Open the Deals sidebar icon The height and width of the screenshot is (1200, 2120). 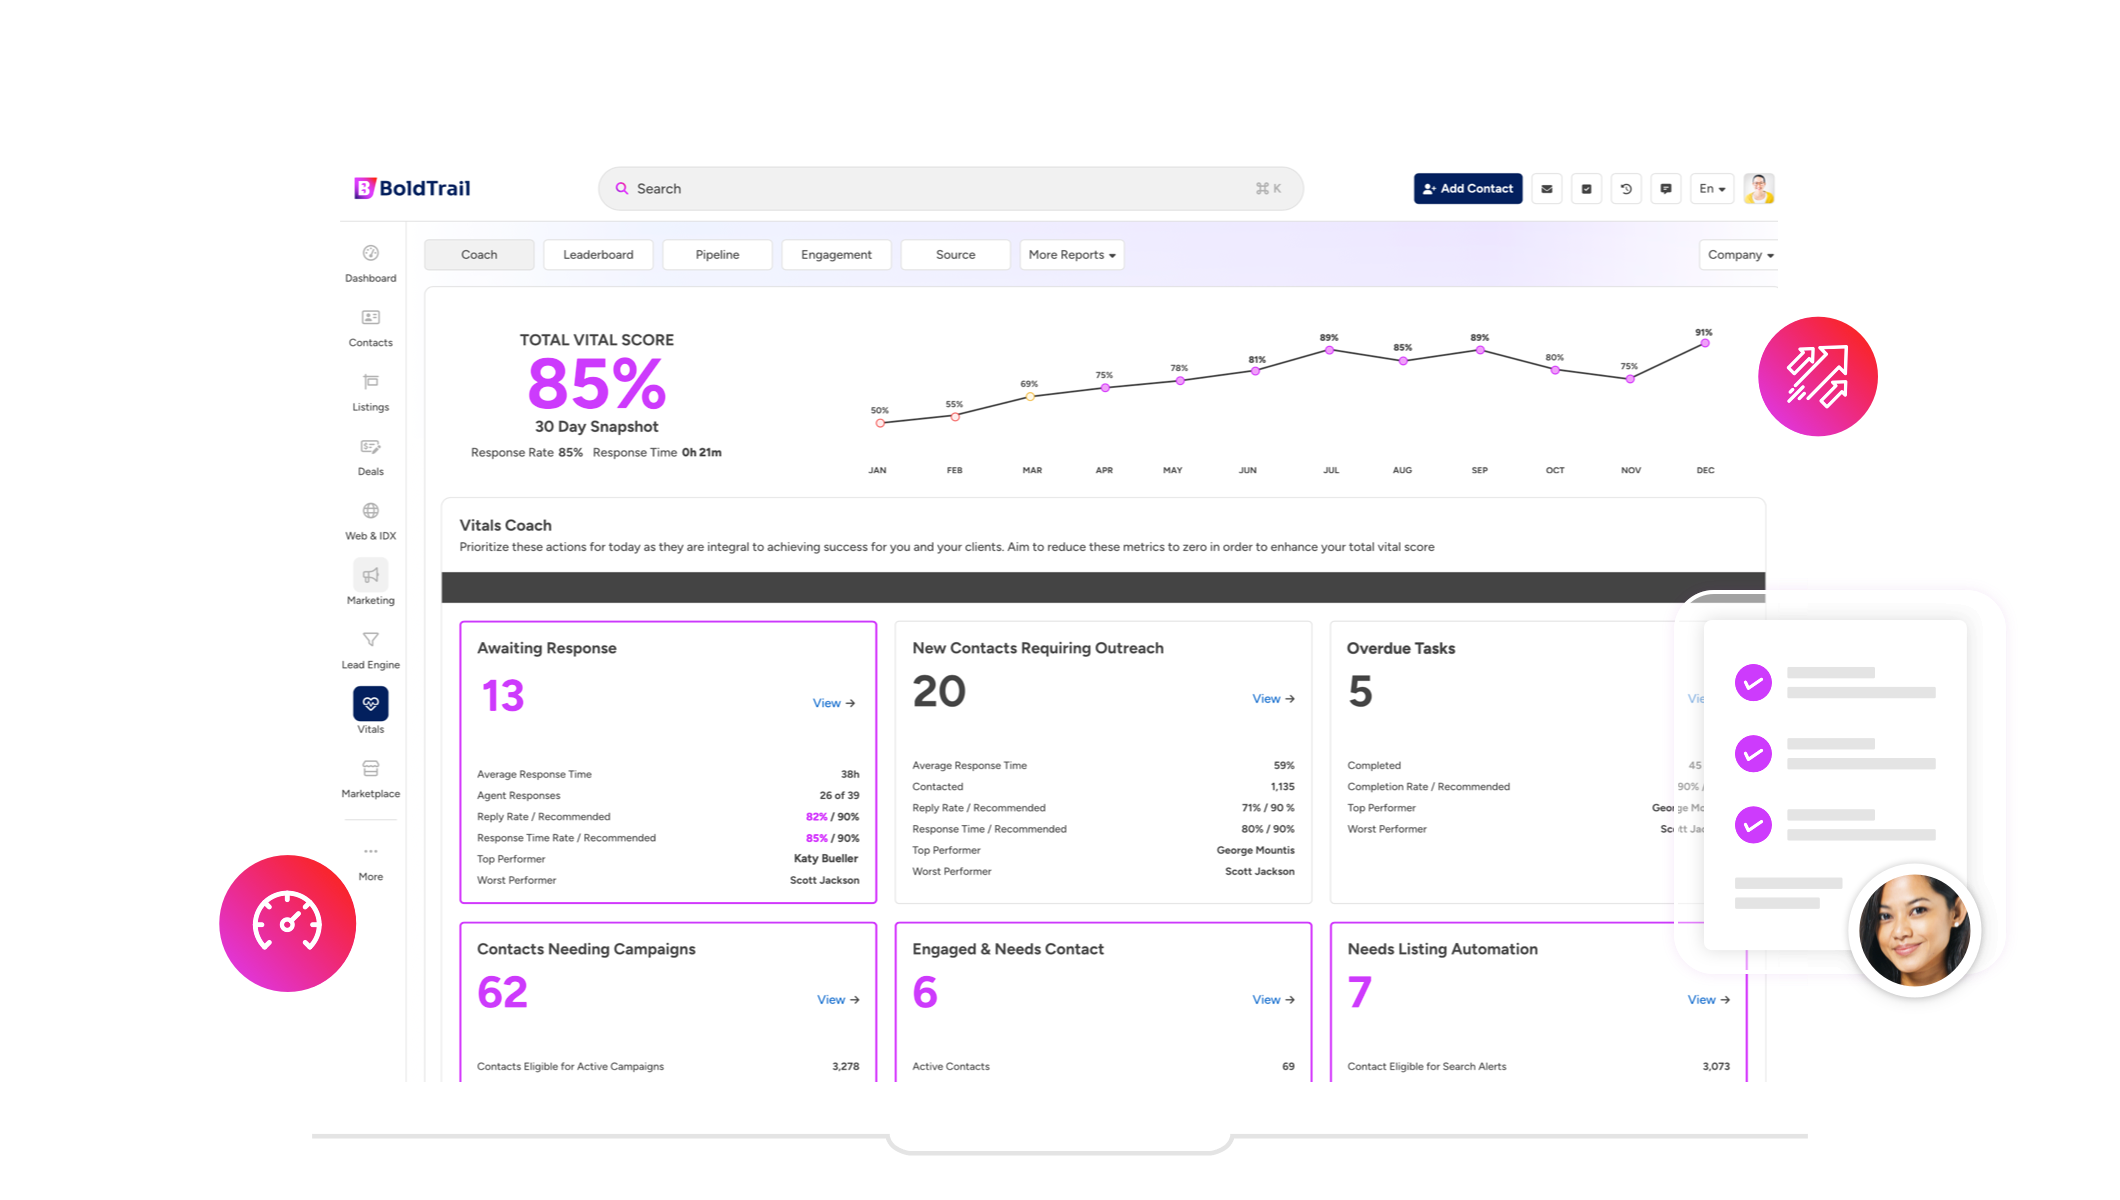(x=370, y=447)
